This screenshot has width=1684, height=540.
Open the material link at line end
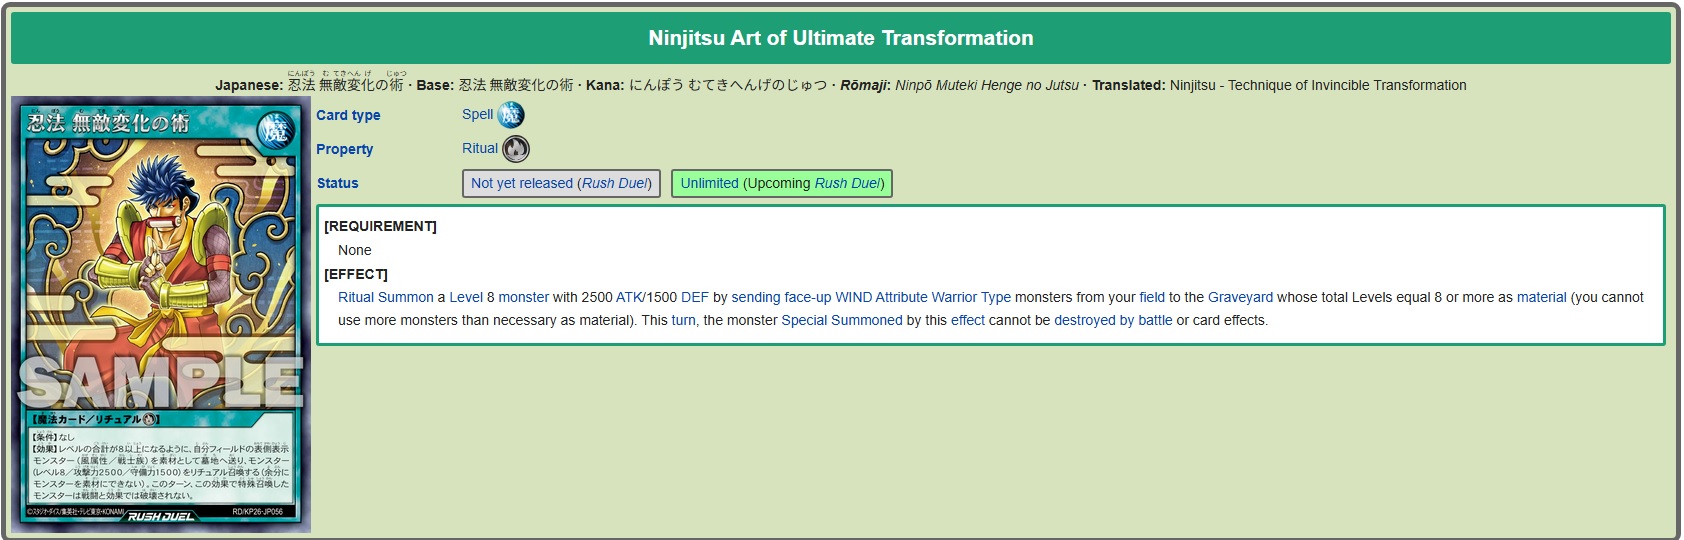(1542, 297)
